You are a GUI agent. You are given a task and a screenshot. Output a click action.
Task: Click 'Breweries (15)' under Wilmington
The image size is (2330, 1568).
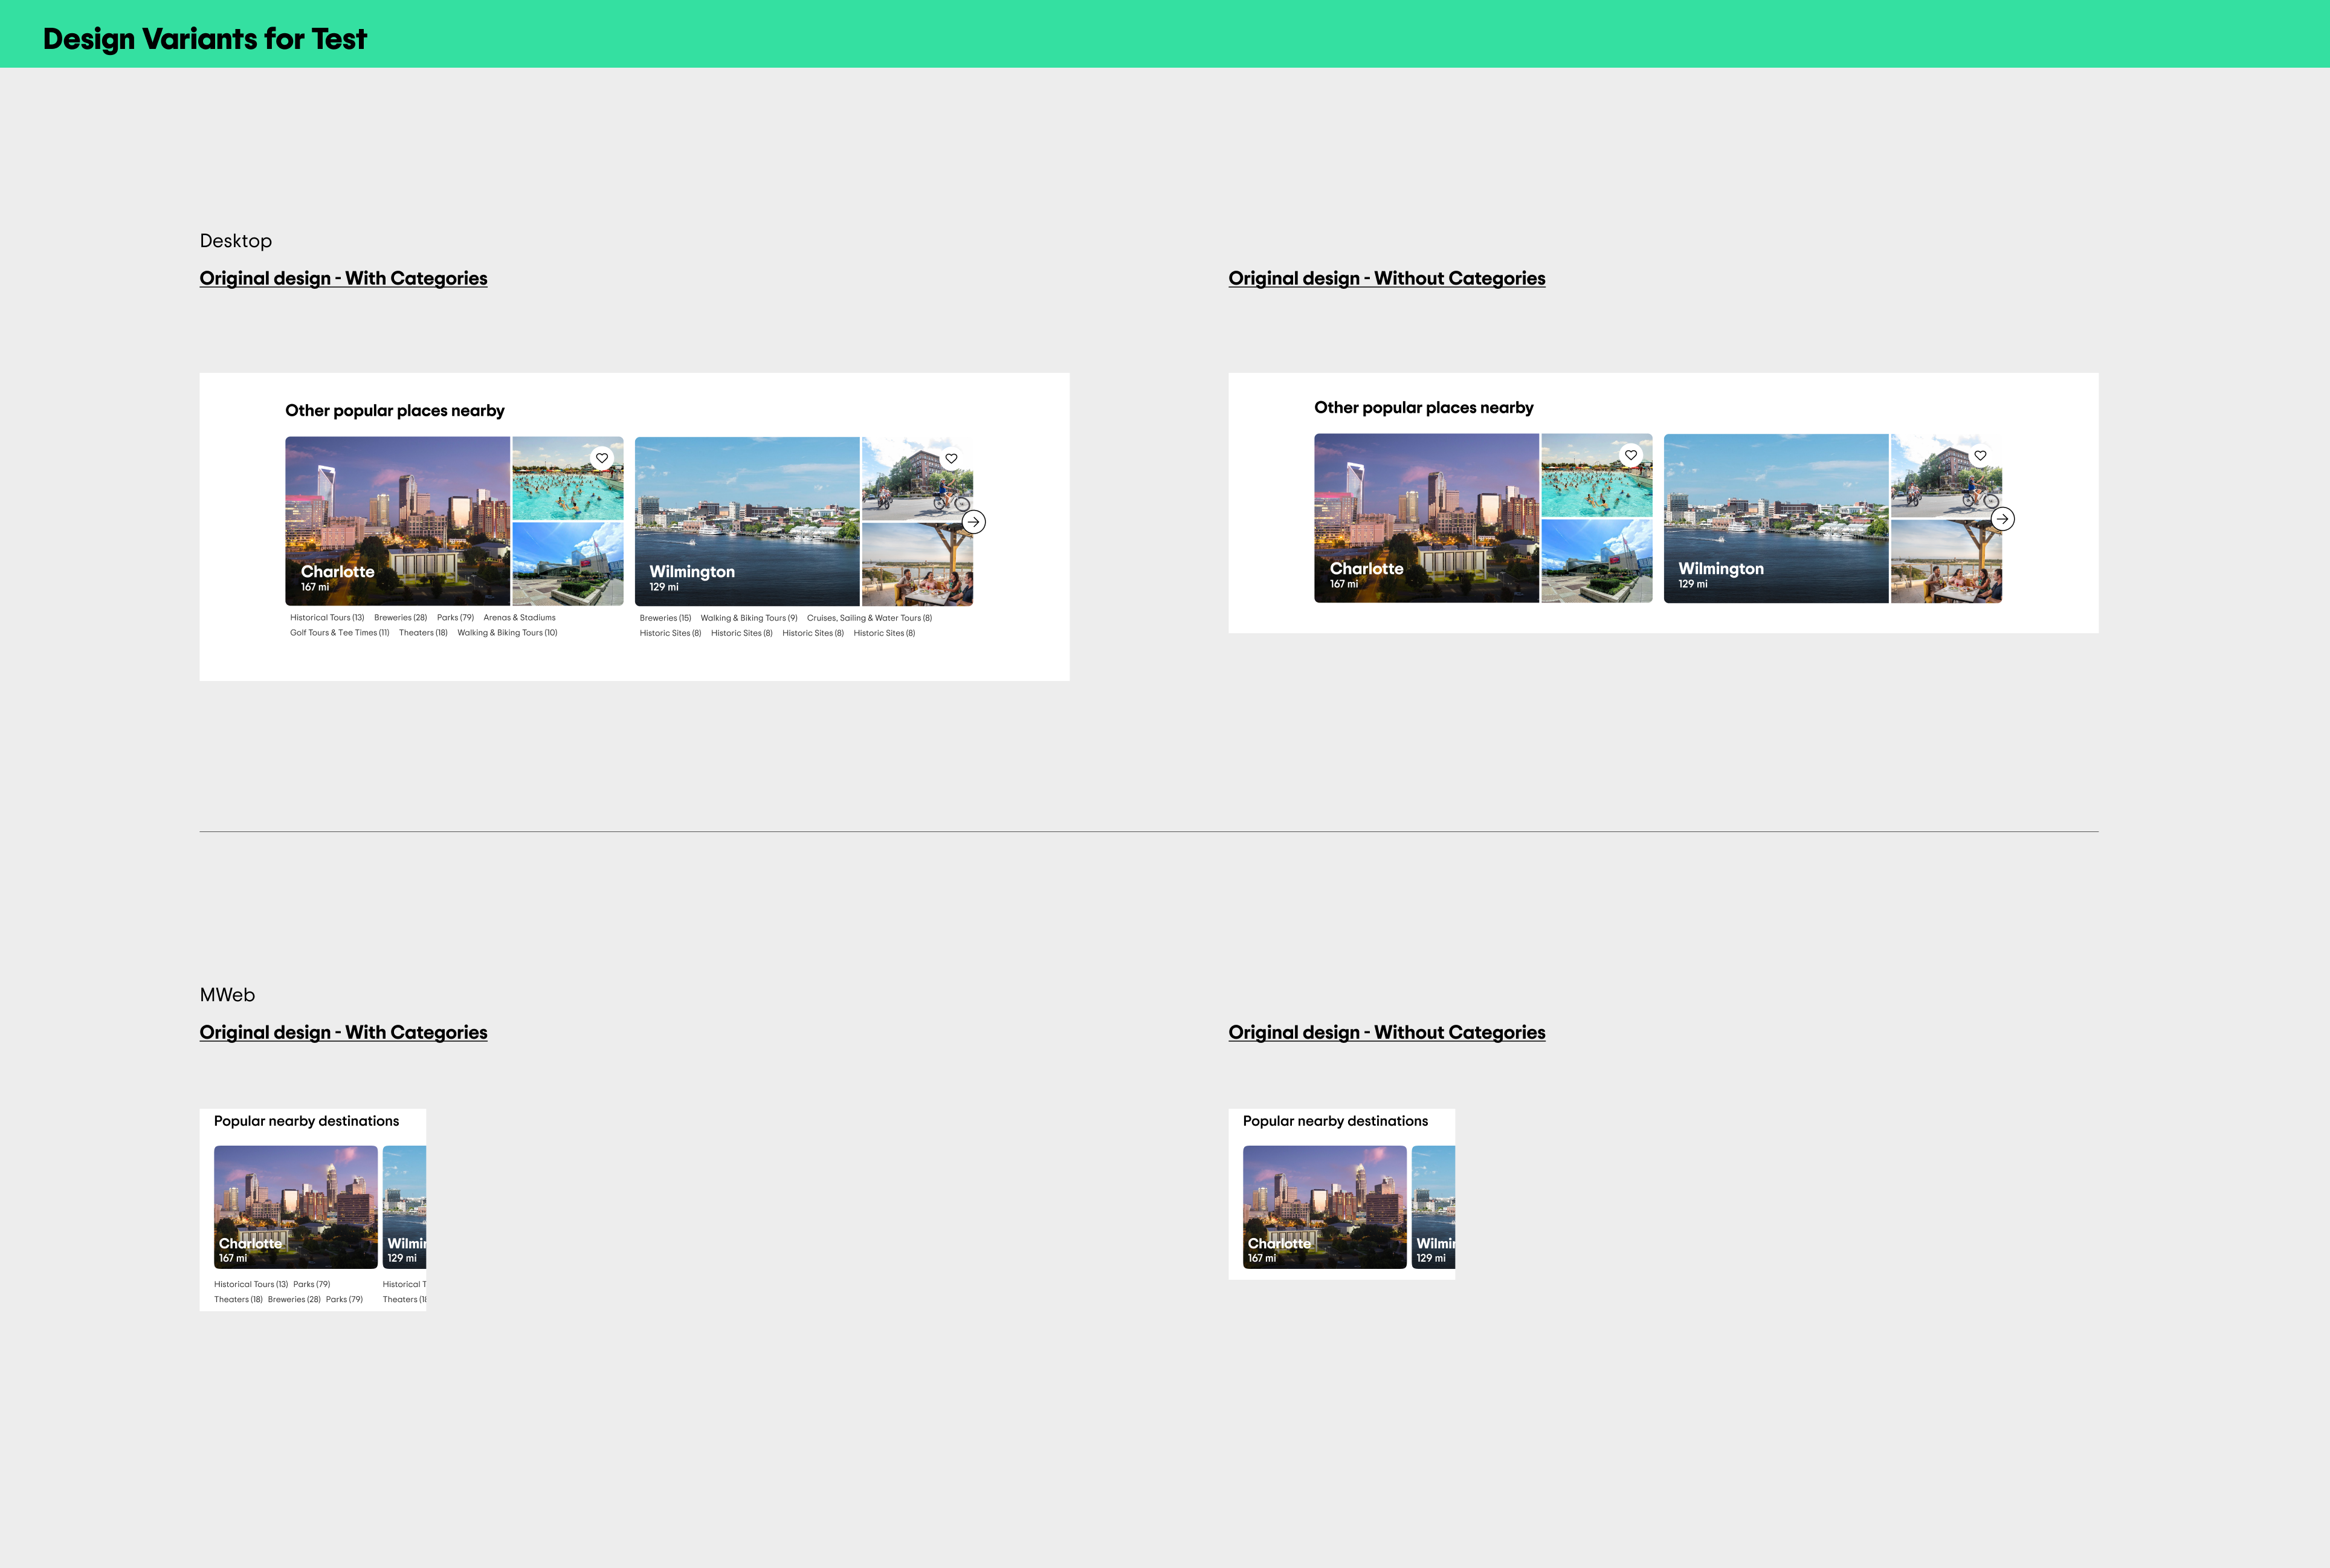665,618
